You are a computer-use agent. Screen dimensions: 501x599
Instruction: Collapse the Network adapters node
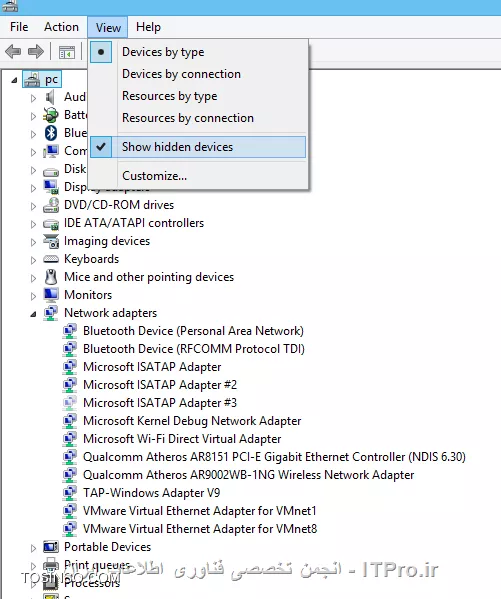point(33,314)
